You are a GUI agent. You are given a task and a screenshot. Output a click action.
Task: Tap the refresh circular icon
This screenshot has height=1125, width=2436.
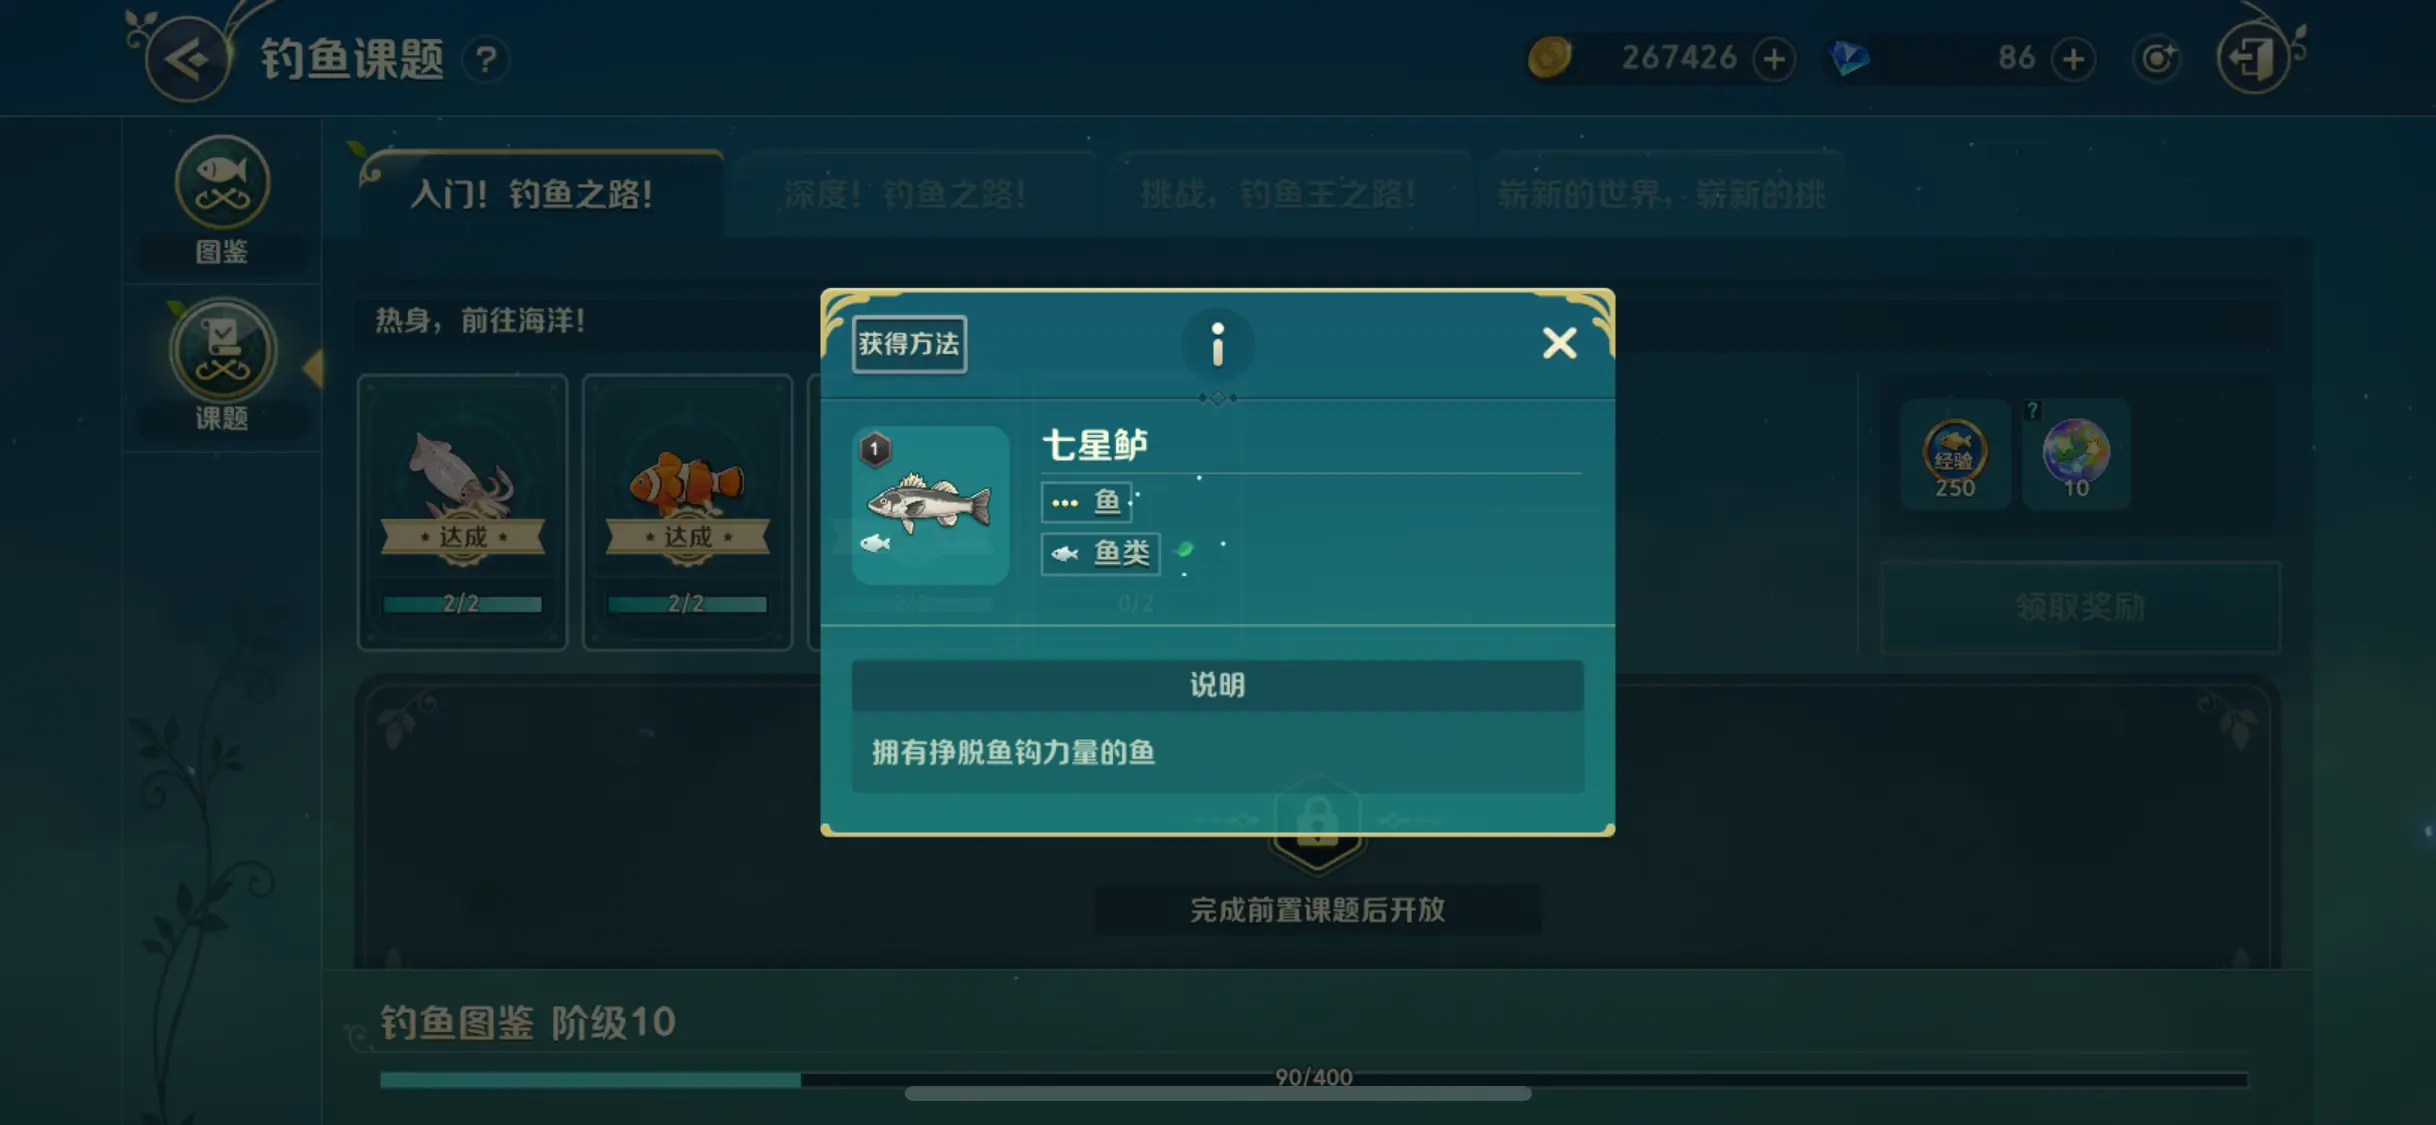pos(2157,59)
